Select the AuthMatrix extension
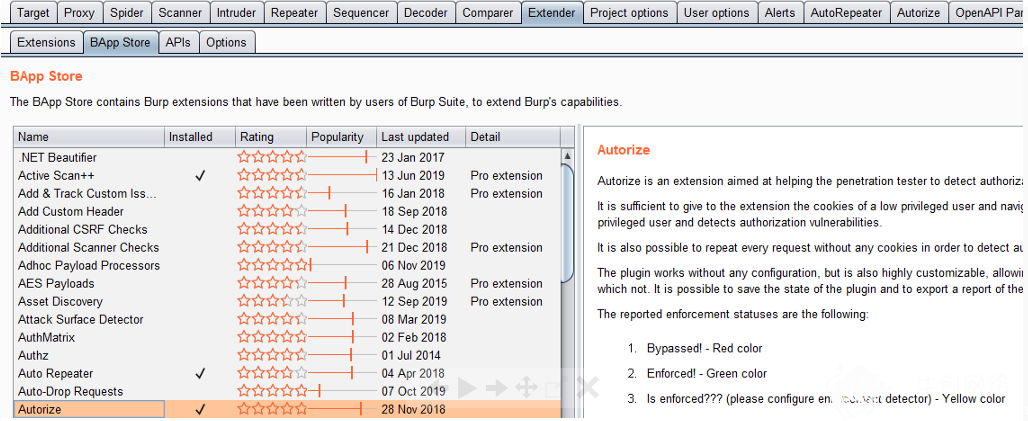 coord(287,338)
